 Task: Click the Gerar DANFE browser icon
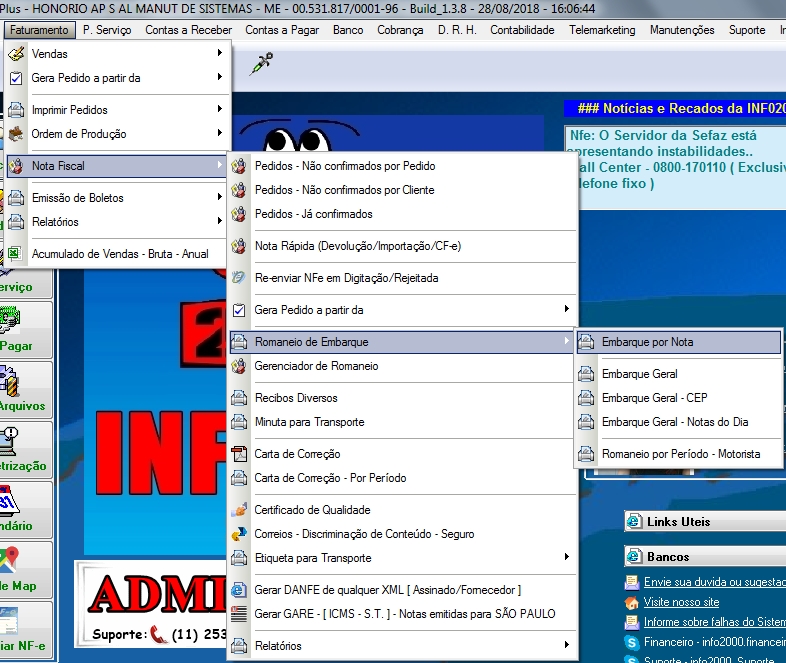pos(239,590)
